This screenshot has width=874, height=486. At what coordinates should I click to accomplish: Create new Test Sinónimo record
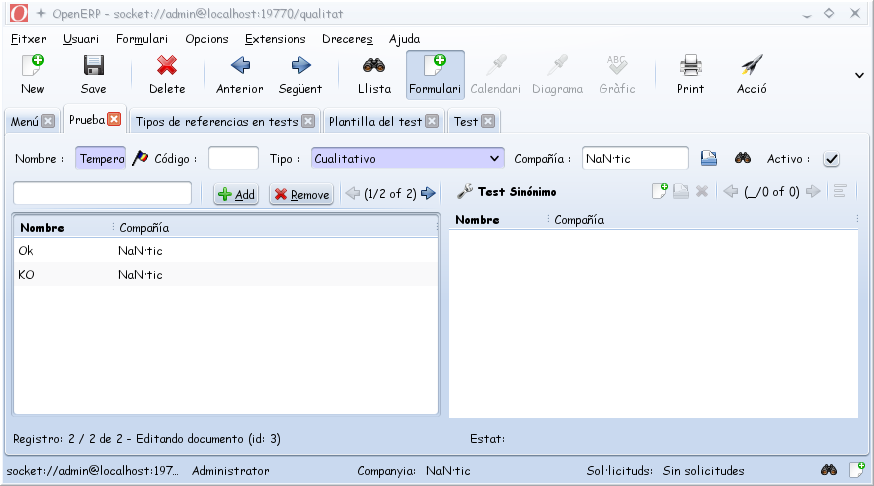659,191
